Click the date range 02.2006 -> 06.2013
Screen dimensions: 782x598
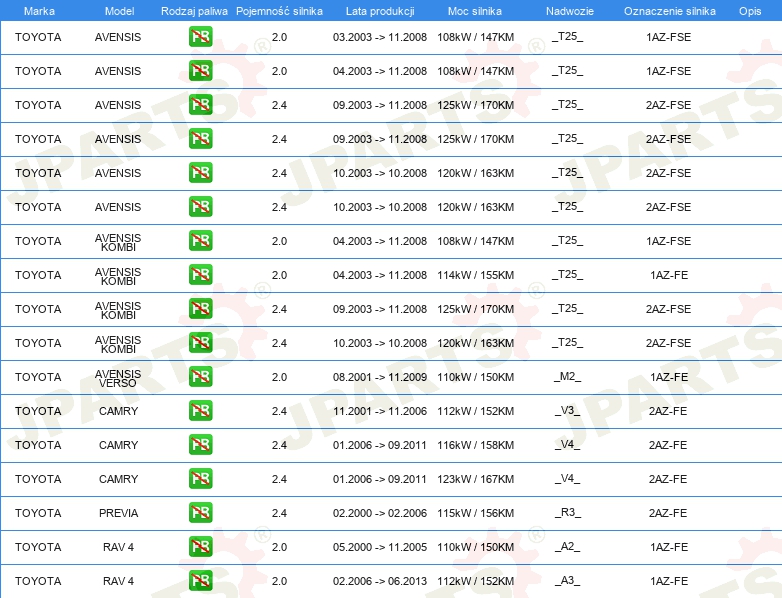point(380,581)
